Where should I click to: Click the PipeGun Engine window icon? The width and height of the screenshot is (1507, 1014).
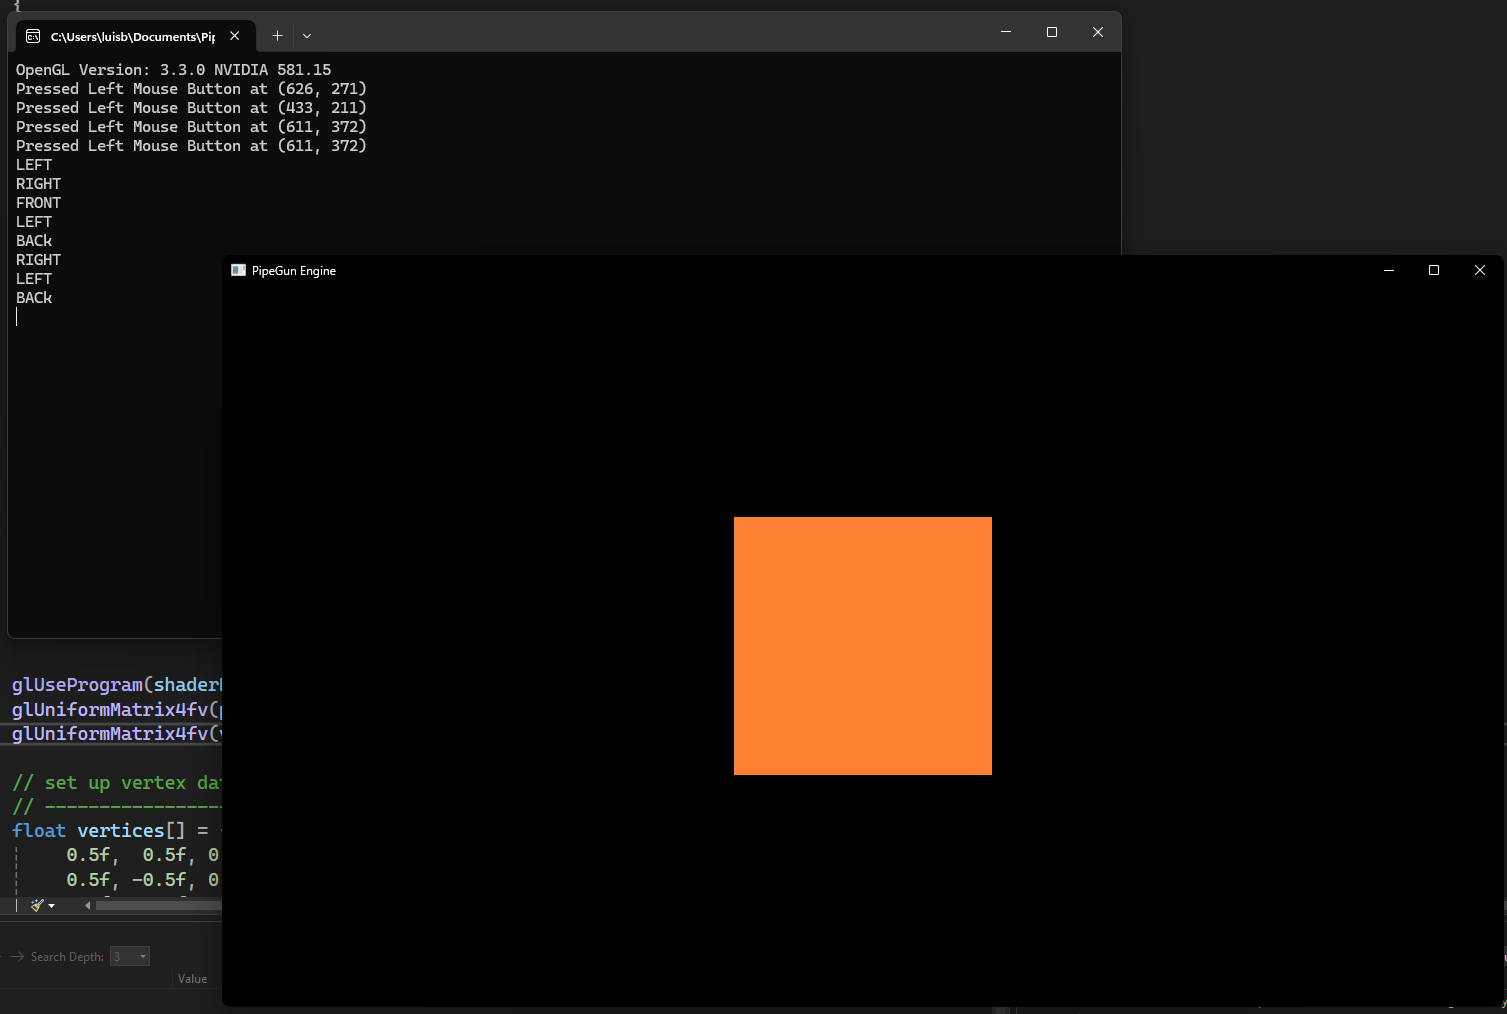click(238, 271)
